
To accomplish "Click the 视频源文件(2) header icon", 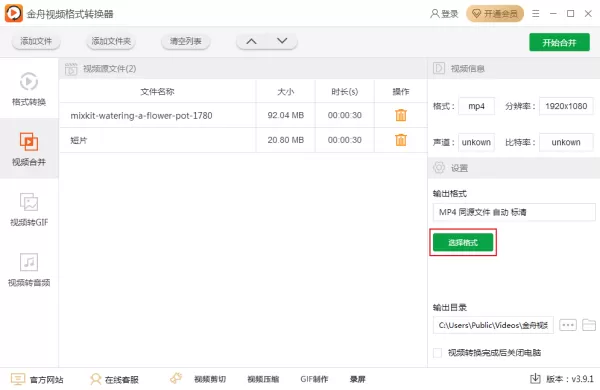I will (71, 69).
